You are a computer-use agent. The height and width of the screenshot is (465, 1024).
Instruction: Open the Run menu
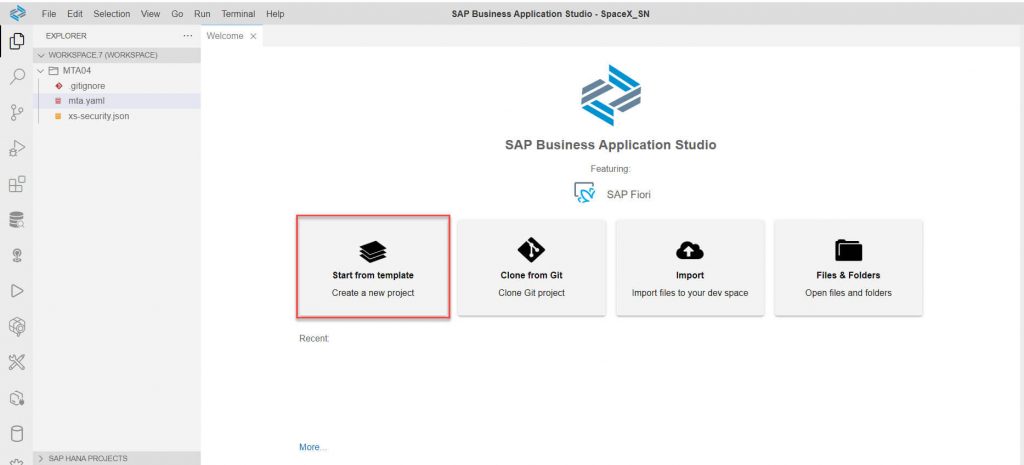pos(202,14)
